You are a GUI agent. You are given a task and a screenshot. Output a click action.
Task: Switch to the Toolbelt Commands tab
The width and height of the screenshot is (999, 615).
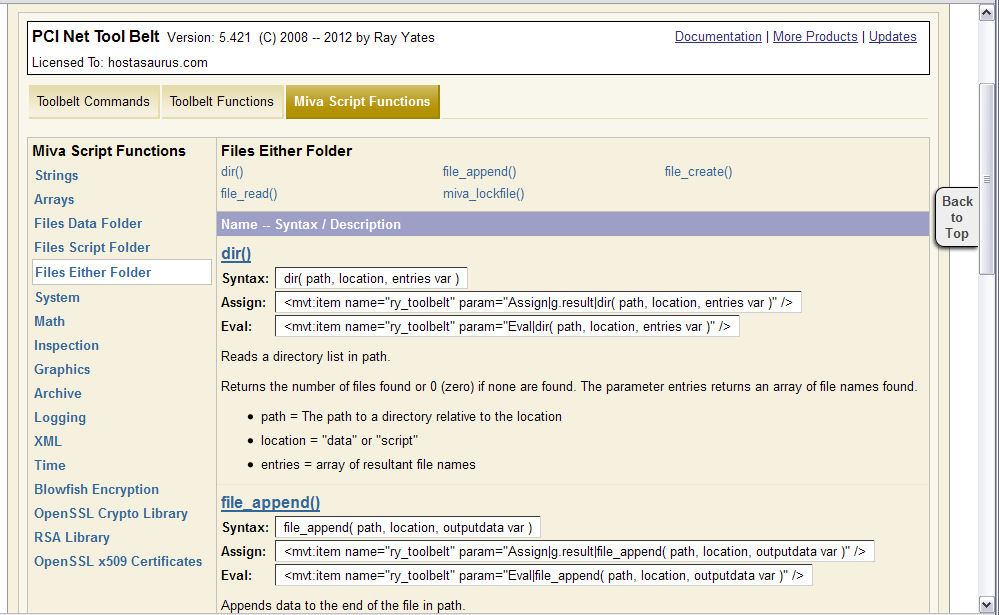93,101
